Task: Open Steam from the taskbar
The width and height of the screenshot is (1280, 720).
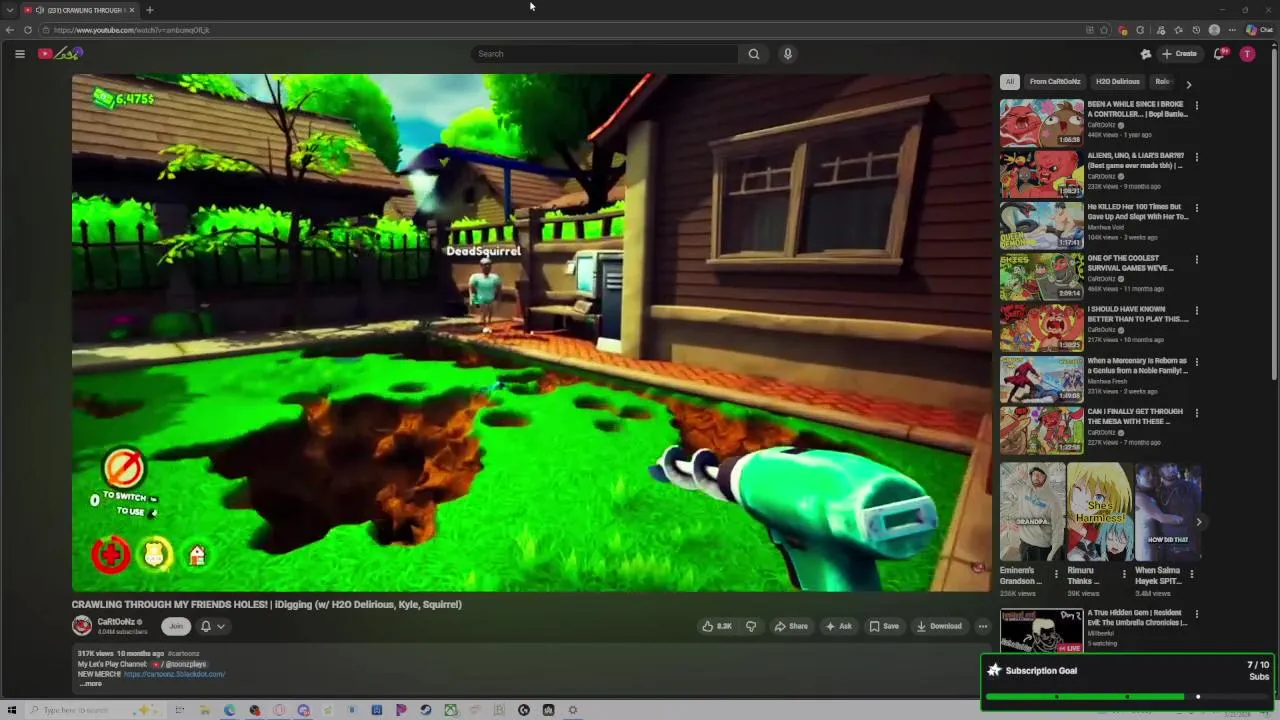Action: [425, 710]
